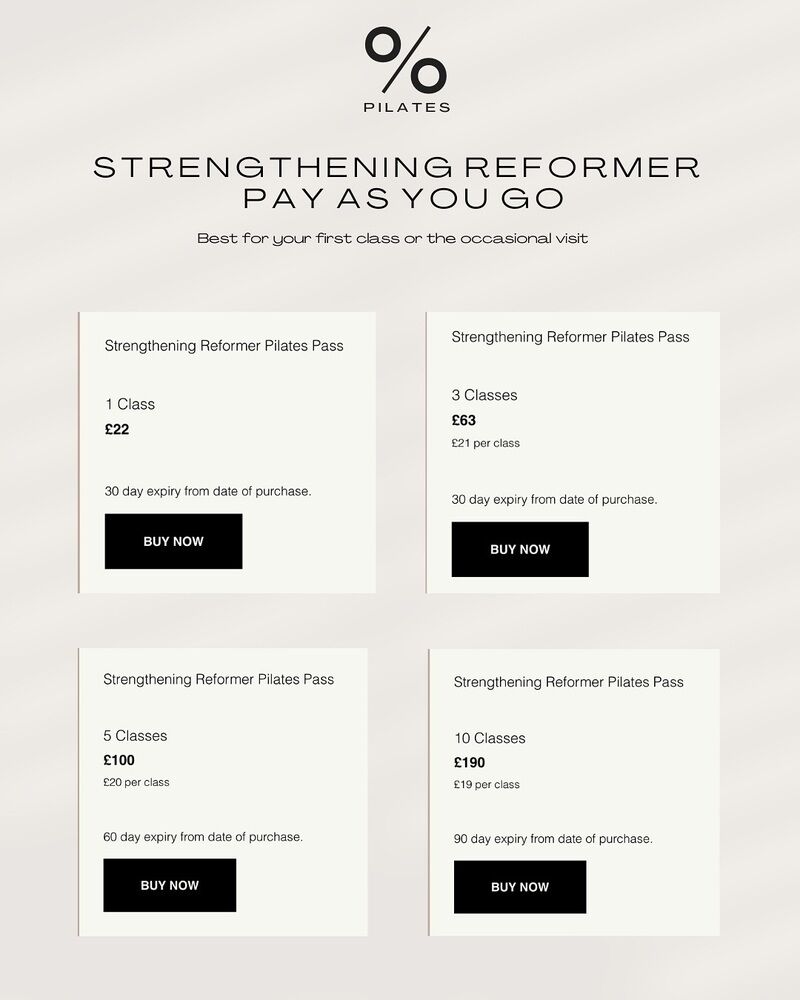Select the "5 Classes" label
This screenshot has width=800, height=1000.
point(135,735)
